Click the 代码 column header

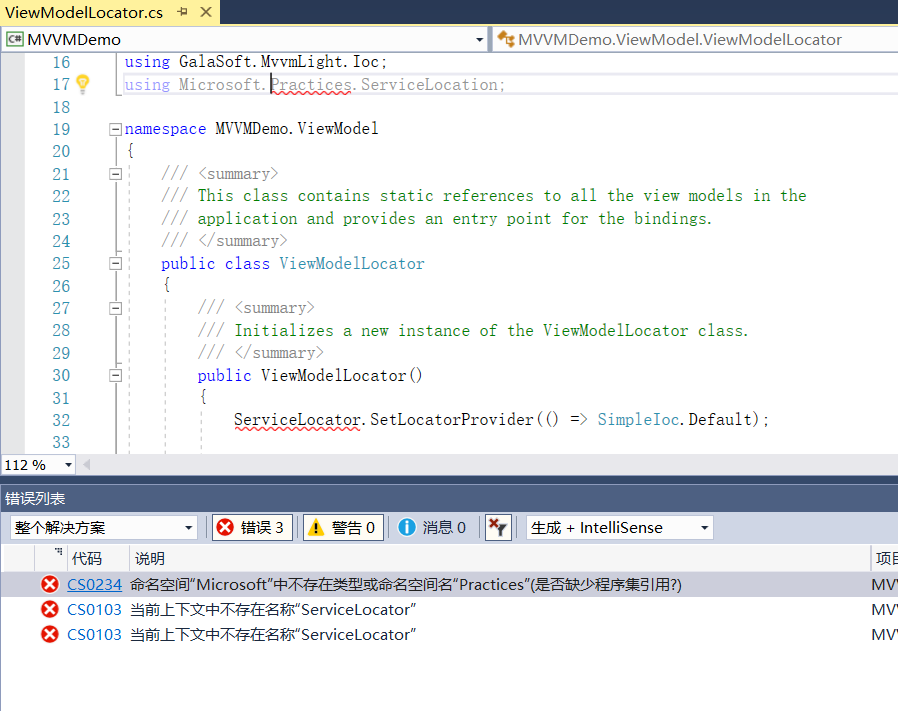tap(98, 559)
